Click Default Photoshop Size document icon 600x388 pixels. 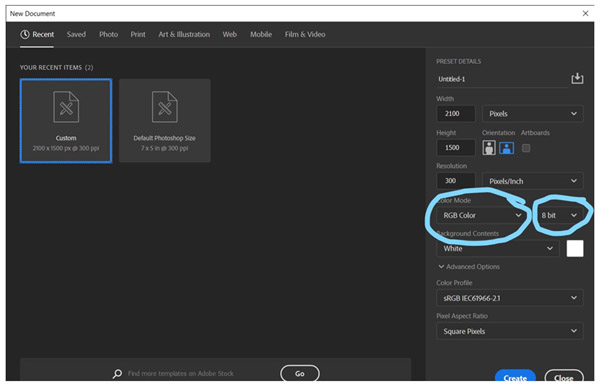click(x=165, y=107)
